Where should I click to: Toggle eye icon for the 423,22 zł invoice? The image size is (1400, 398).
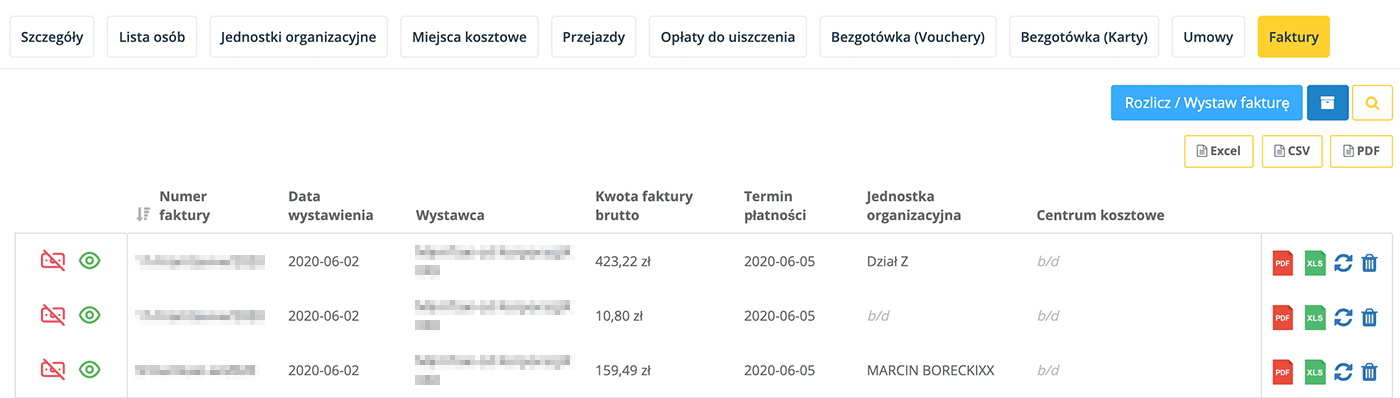[90, 262]
